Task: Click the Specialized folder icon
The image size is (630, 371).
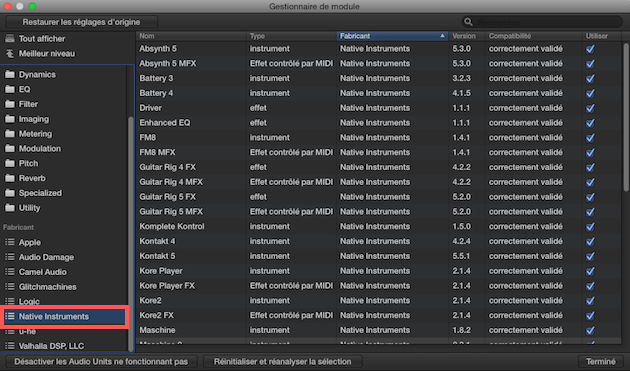Action: [x=10, y=193]
